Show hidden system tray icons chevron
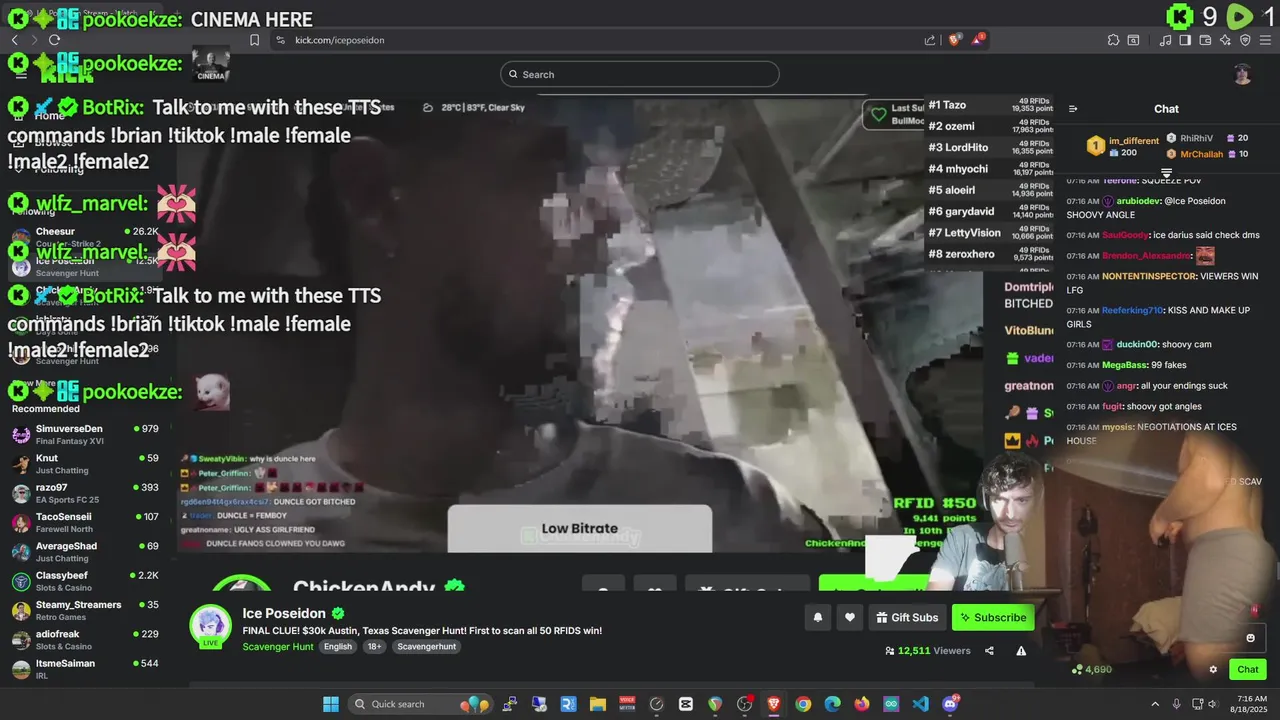Viewport: 1280px width, 720px height. point(1155,704)
